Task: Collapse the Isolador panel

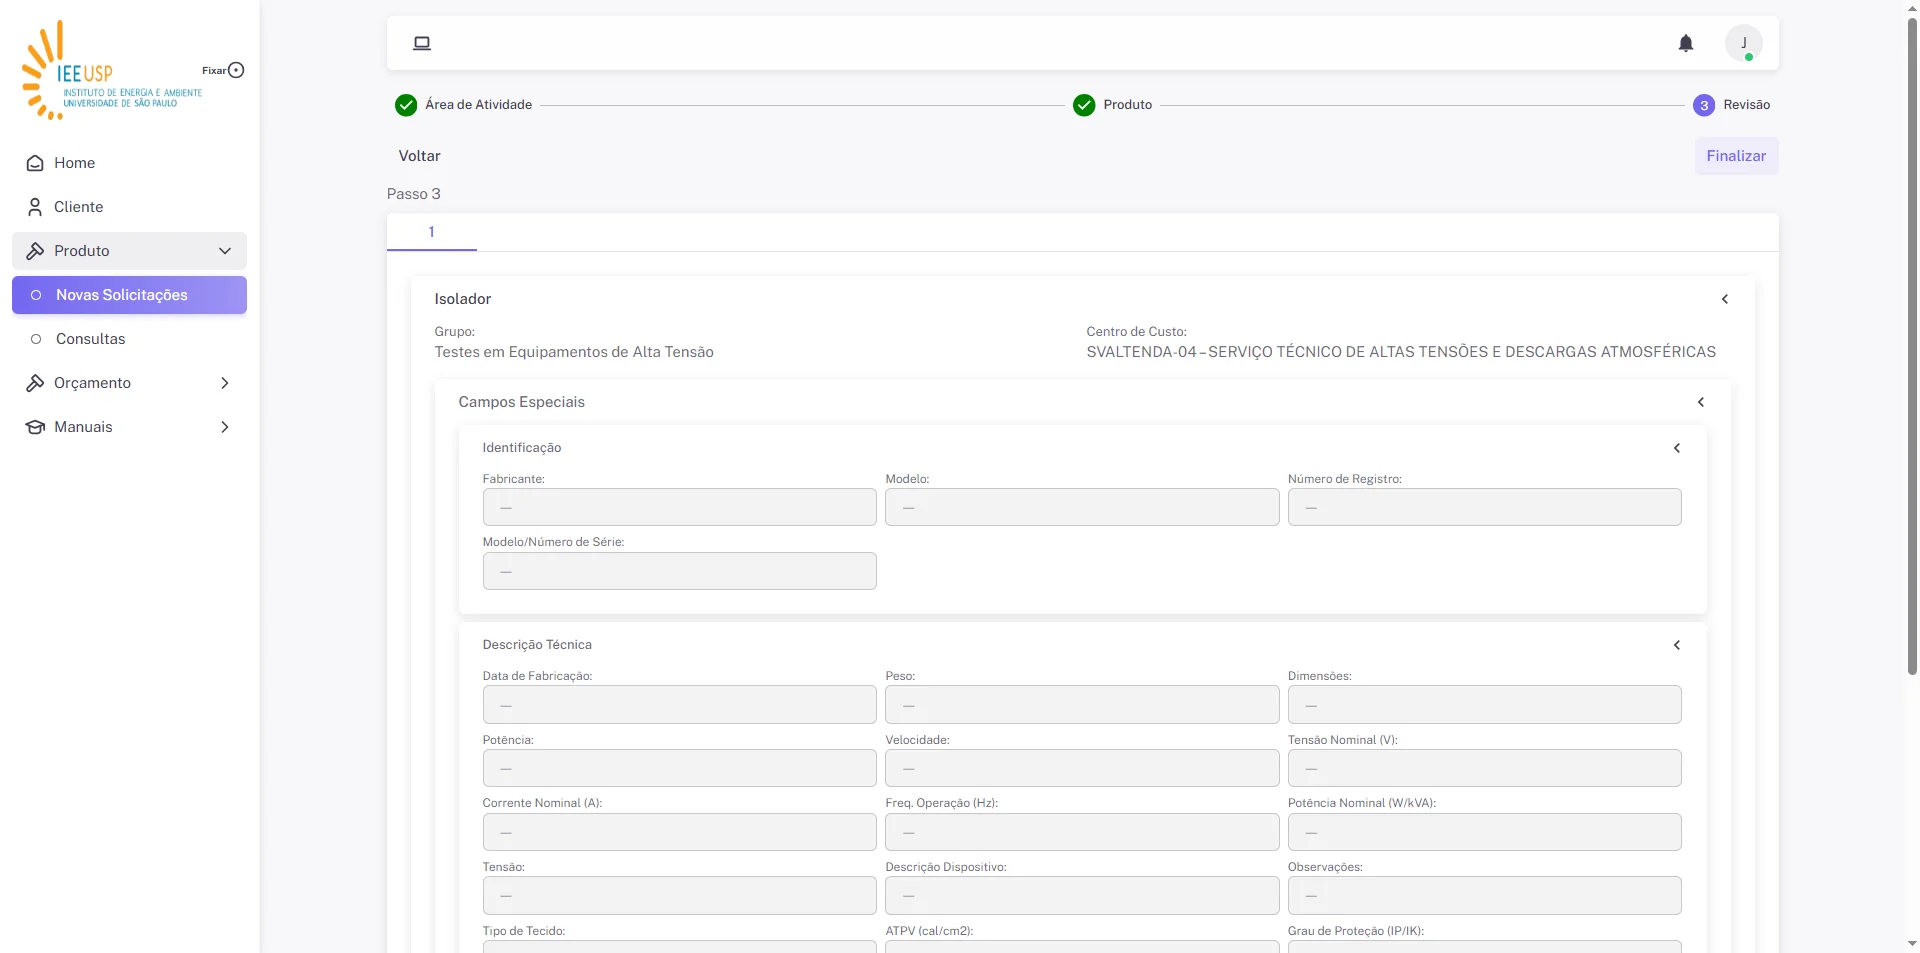Action: [x=1725, y=299]
